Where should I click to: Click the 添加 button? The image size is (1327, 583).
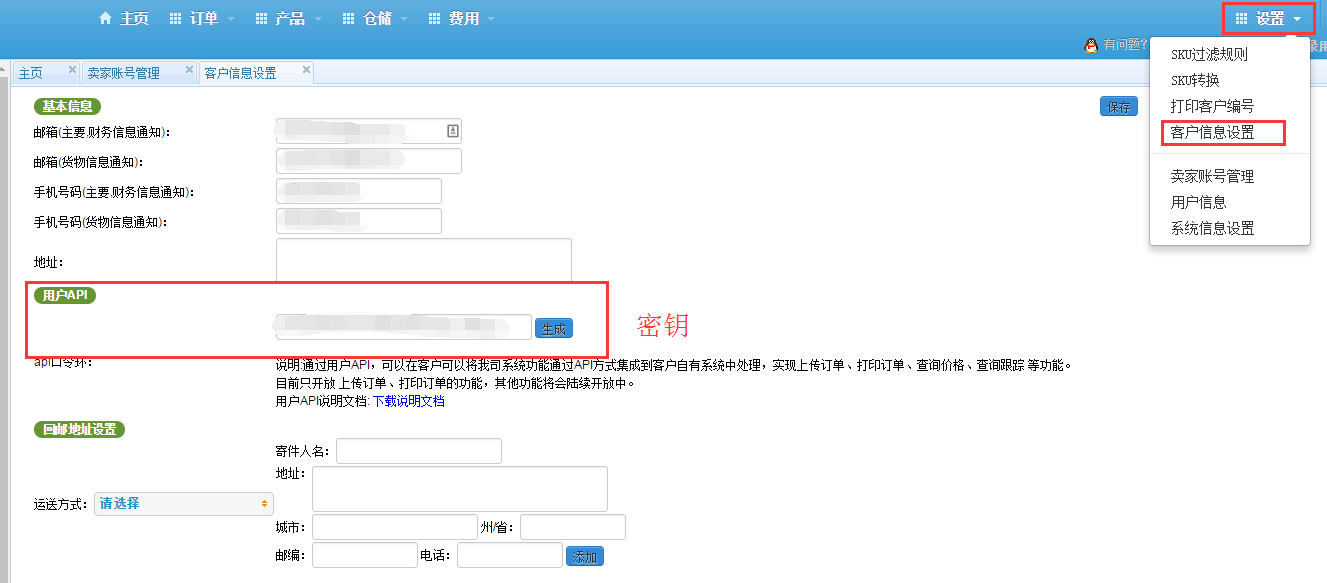click(x=585, y=557)
